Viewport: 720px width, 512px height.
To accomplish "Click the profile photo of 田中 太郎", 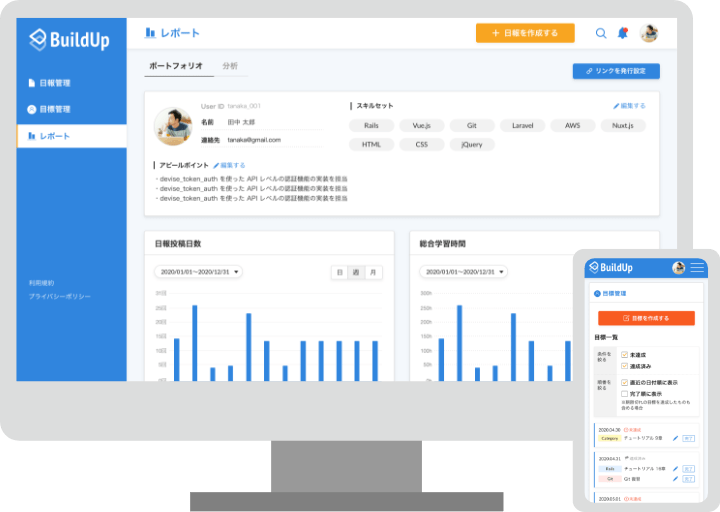I will (172, 126).
